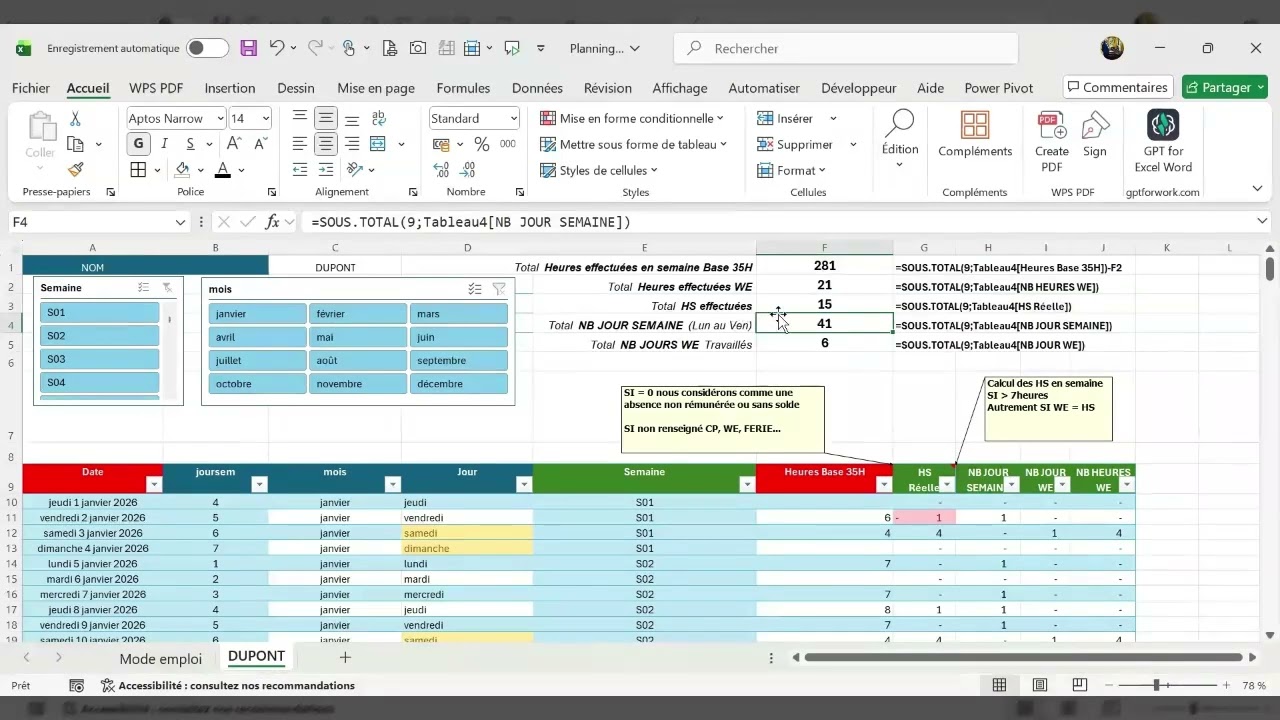Open the Compléments add-ins button
Screen dimensions: 1280x720
pyautogui.click(x=975, y=135)
